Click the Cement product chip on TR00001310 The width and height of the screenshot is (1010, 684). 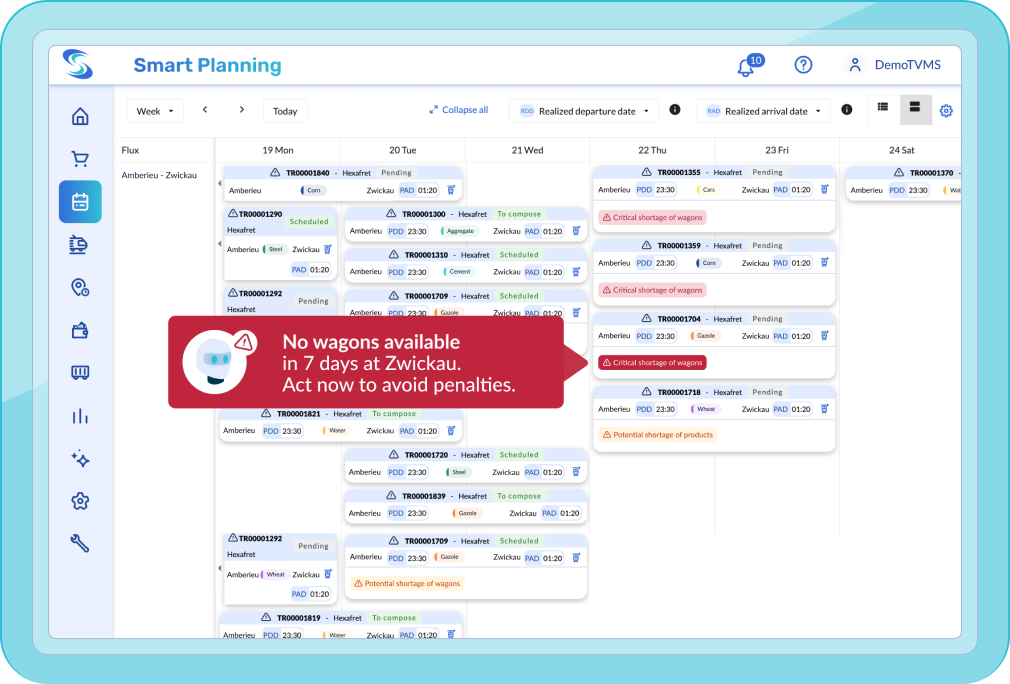click(459, 272)
